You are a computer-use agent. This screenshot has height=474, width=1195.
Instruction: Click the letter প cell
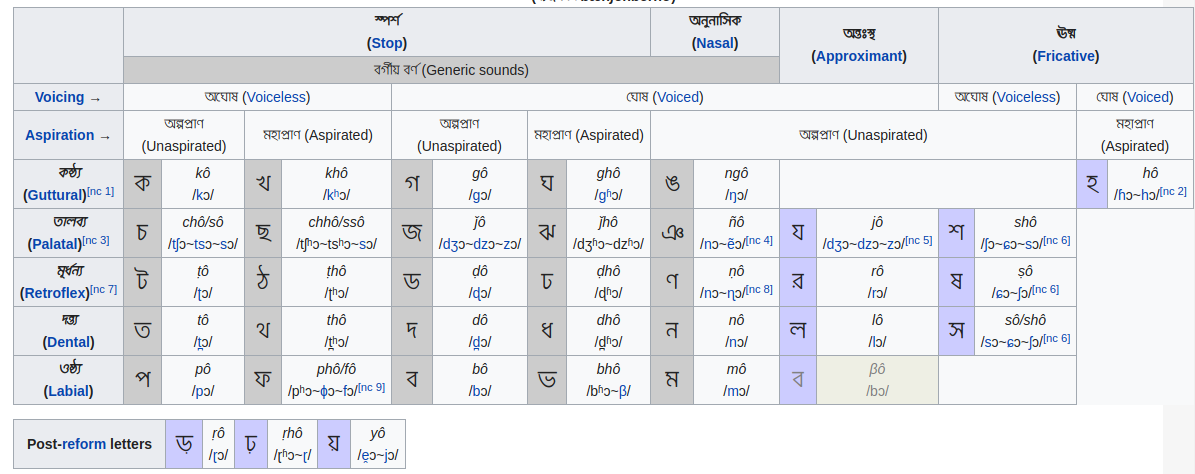pos(143,380)
